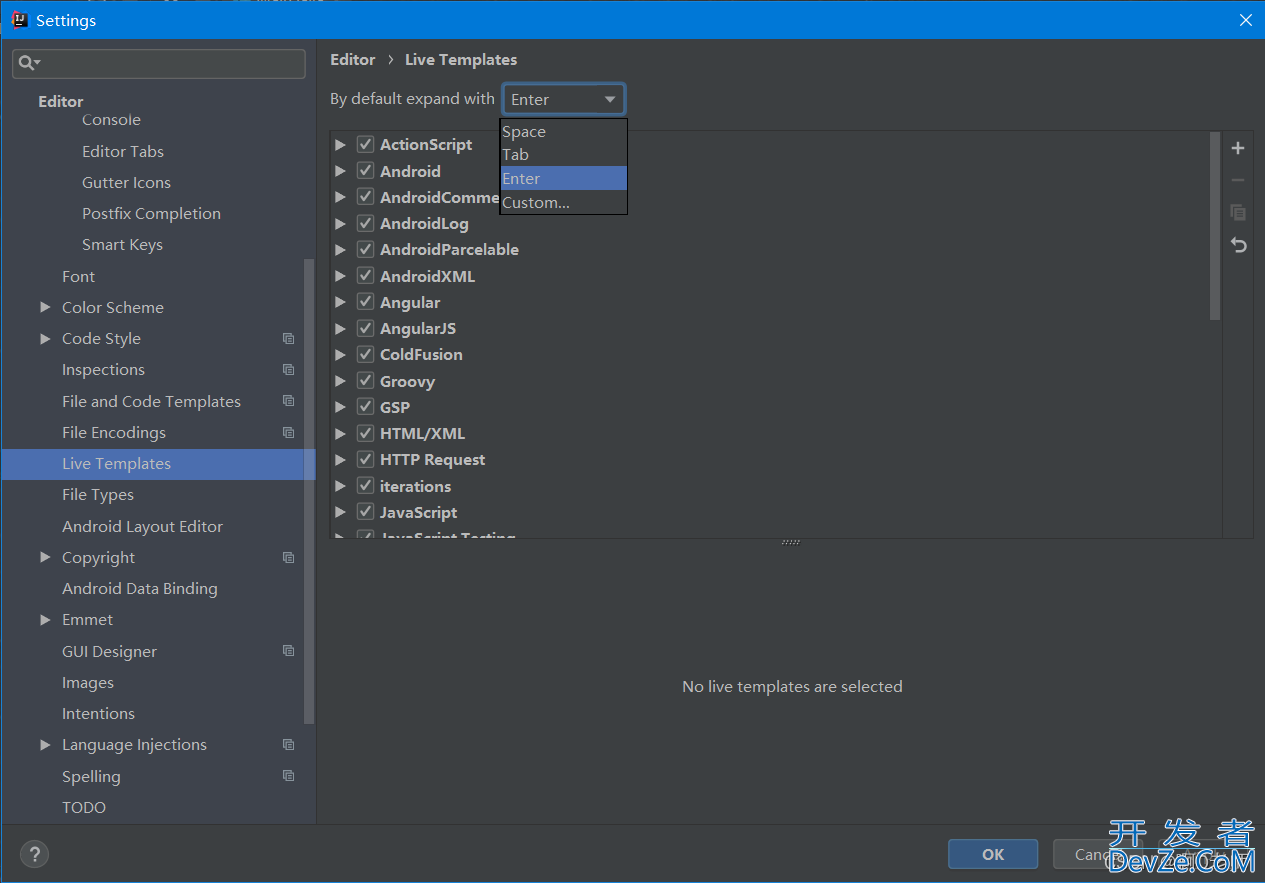Image resolution: width=1265 pixels, height=883 pixels.
Task: Expand the ActionScript template group
Action: pos(341,145)
